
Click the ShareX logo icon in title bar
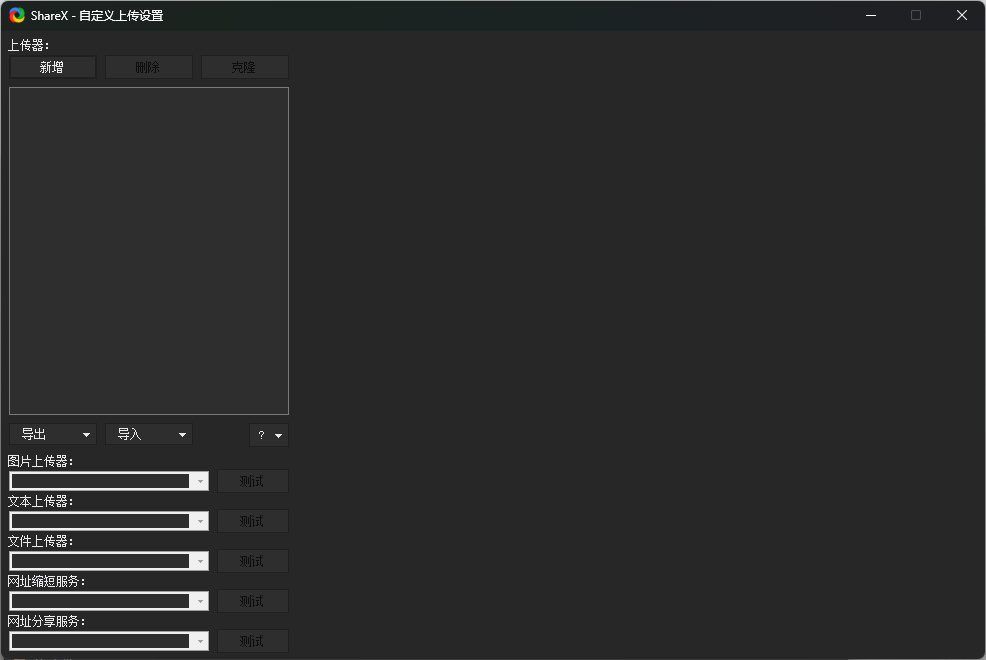(x=17, y=15)
